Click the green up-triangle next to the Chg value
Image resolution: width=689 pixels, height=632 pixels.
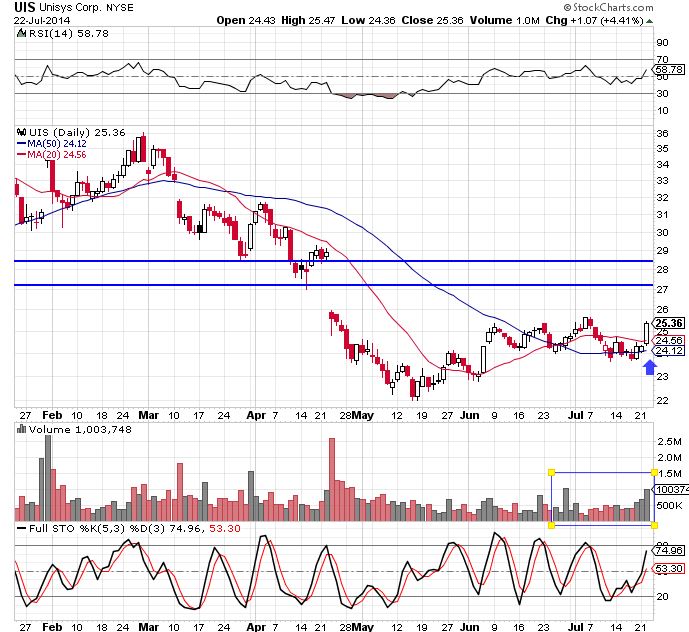(x=649, y=21)
